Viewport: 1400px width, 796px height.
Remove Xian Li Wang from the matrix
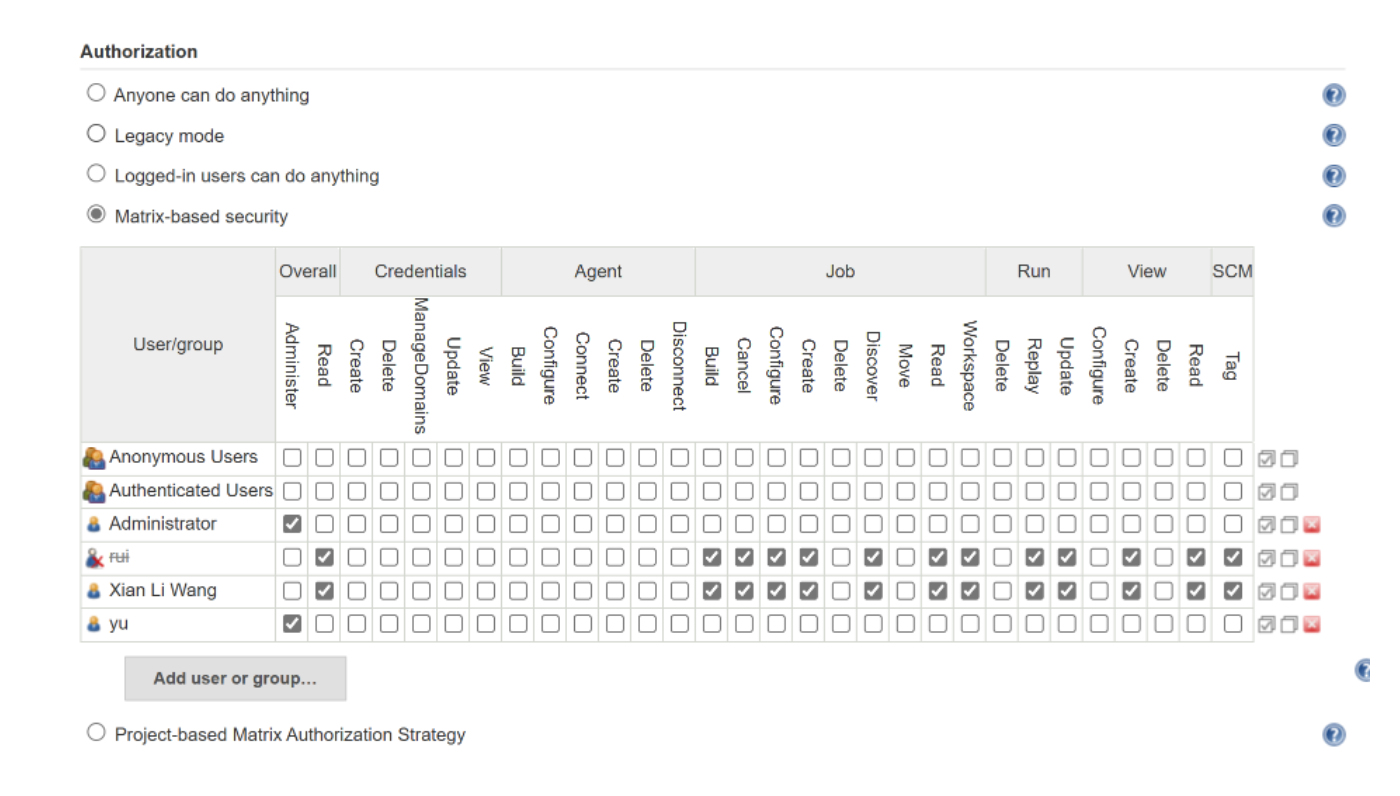tap(1312, 591)
